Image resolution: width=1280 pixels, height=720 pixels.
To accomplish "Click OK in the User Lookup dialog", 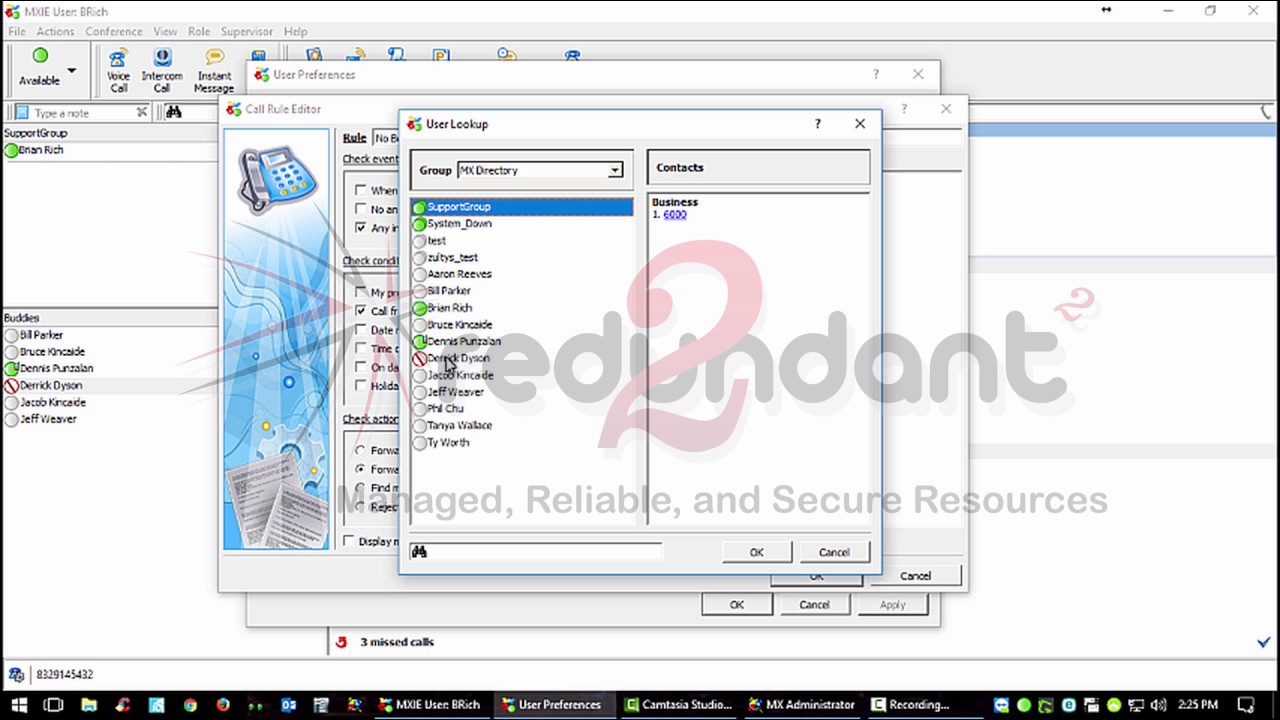I will click(757, 552).
